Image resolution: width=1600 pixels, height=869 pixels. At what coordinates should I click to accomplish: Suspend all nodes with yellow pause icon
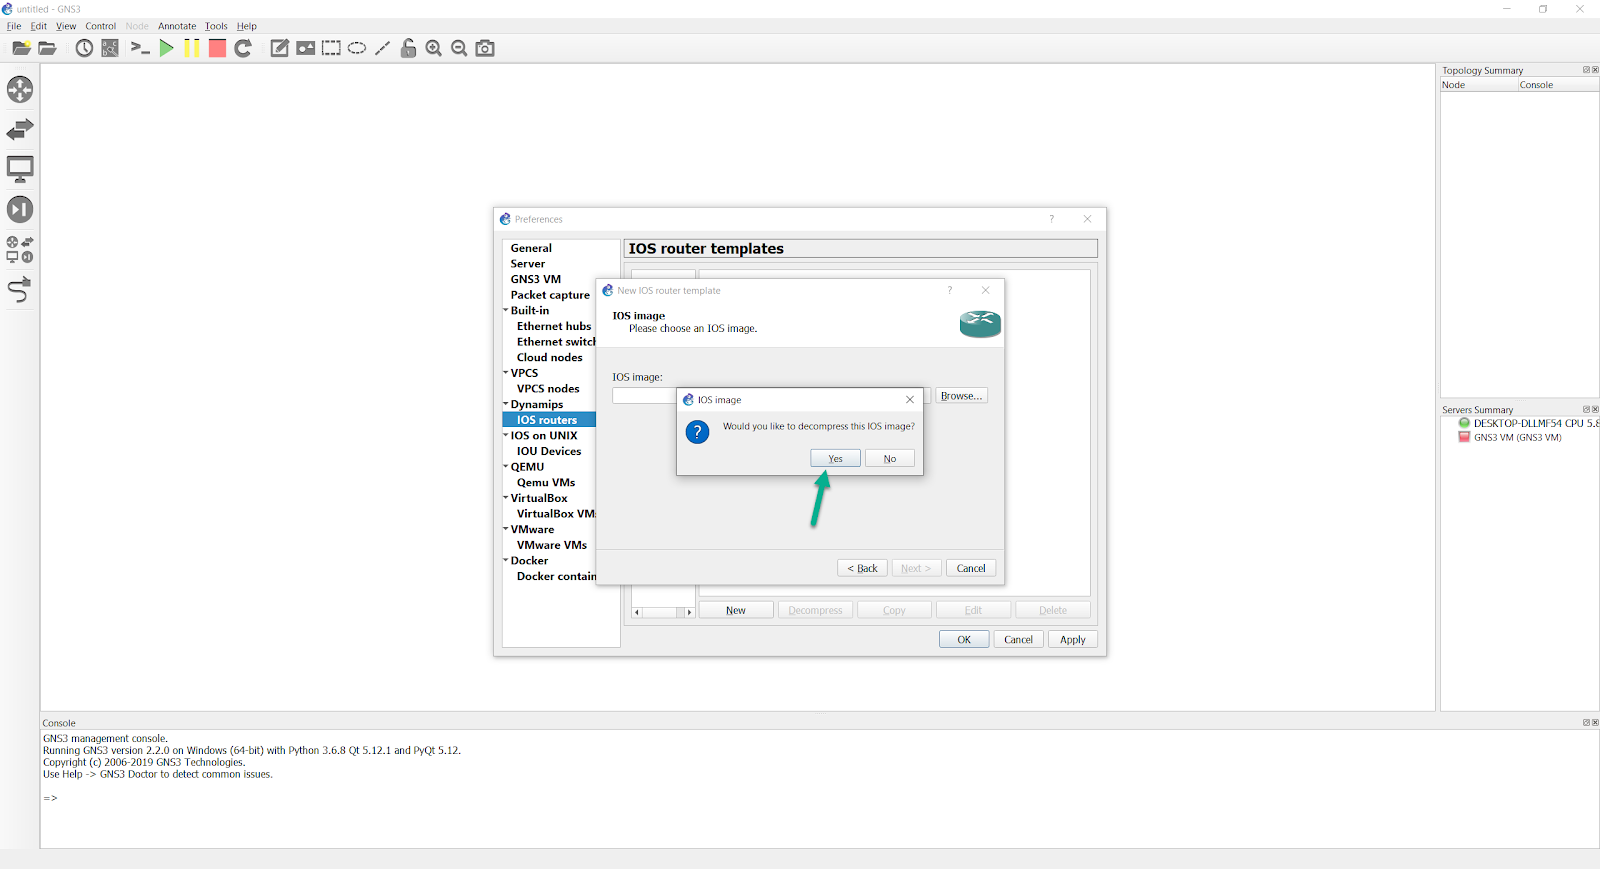point(191,48)
